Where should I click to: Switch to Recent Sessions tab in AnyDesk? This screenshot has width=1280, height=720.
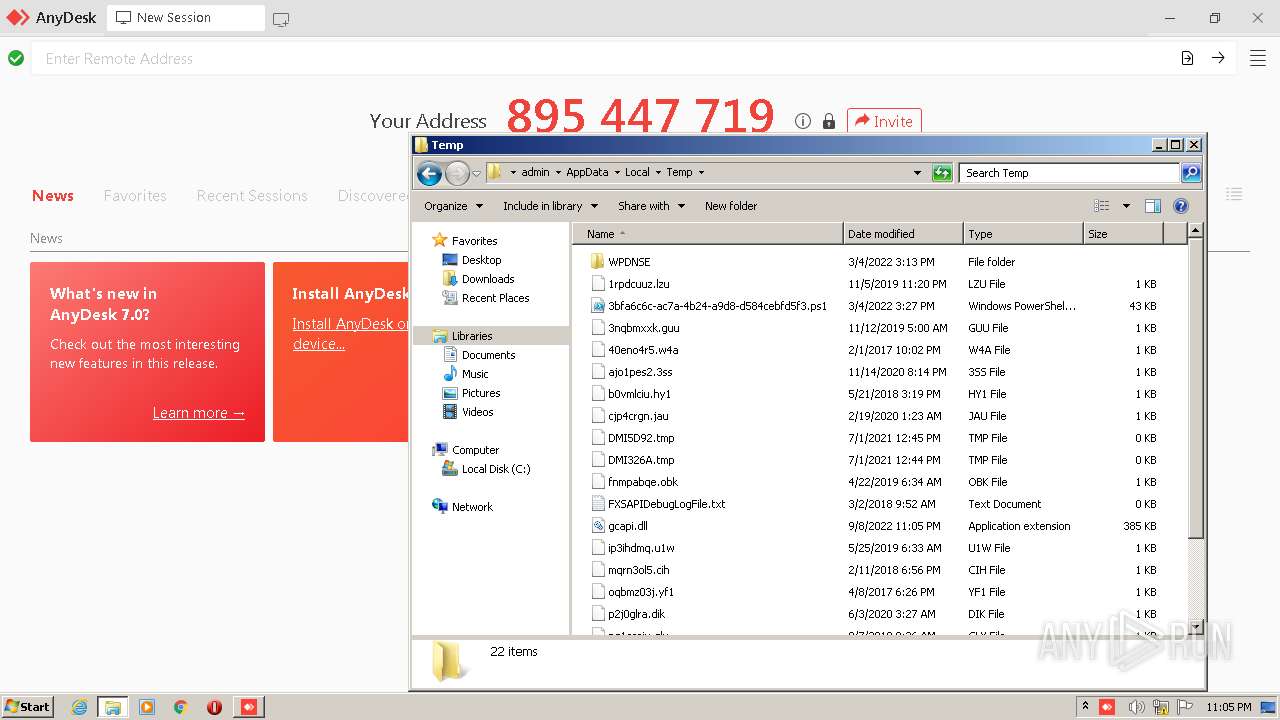point(252,196)
